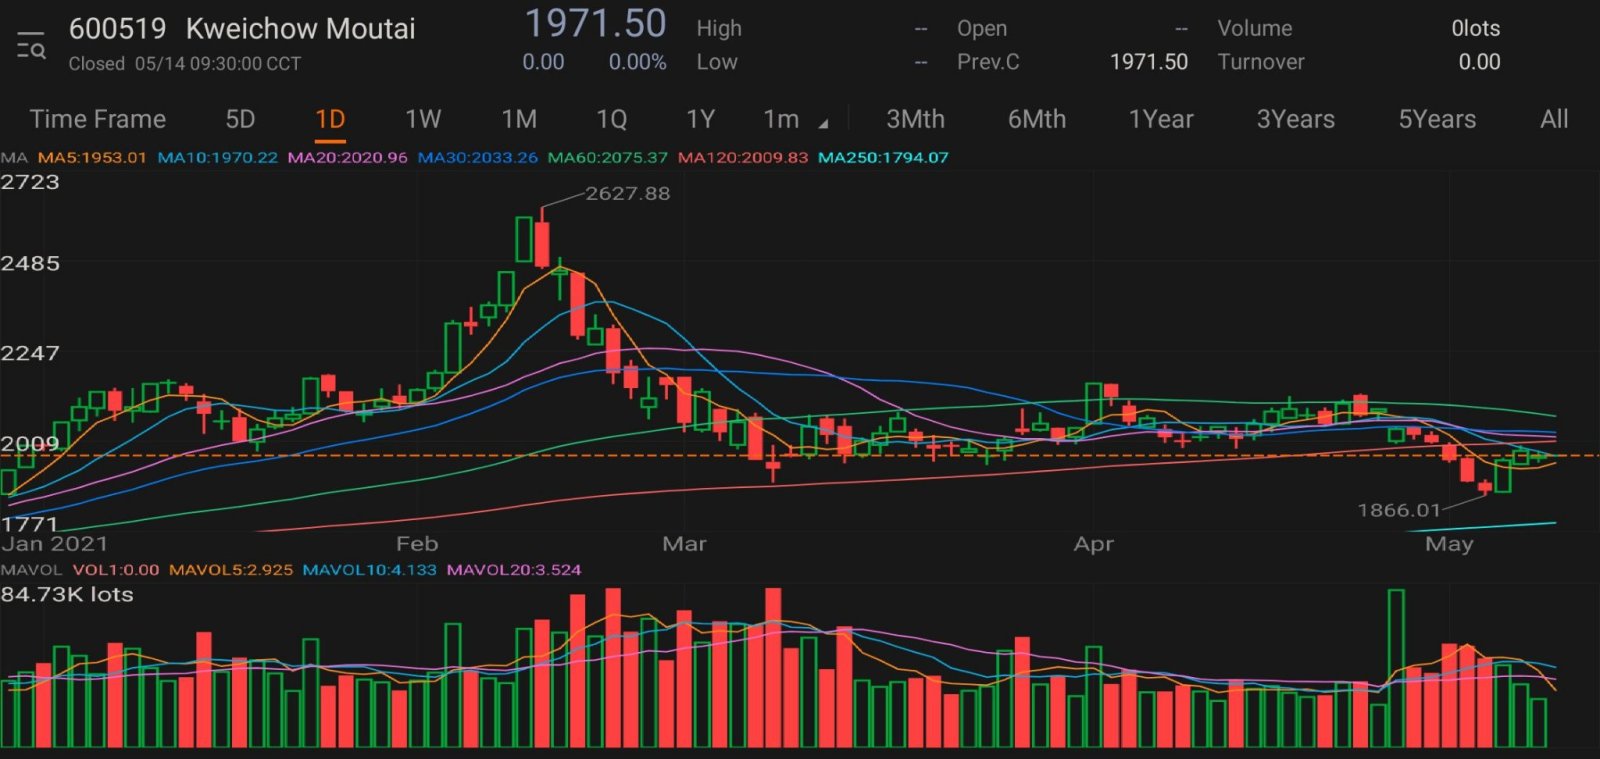The height and width of the screenshot is (759, 1600).
Task: Click the MA120:2009.83 indicator label
Action: tap(743, 157)
